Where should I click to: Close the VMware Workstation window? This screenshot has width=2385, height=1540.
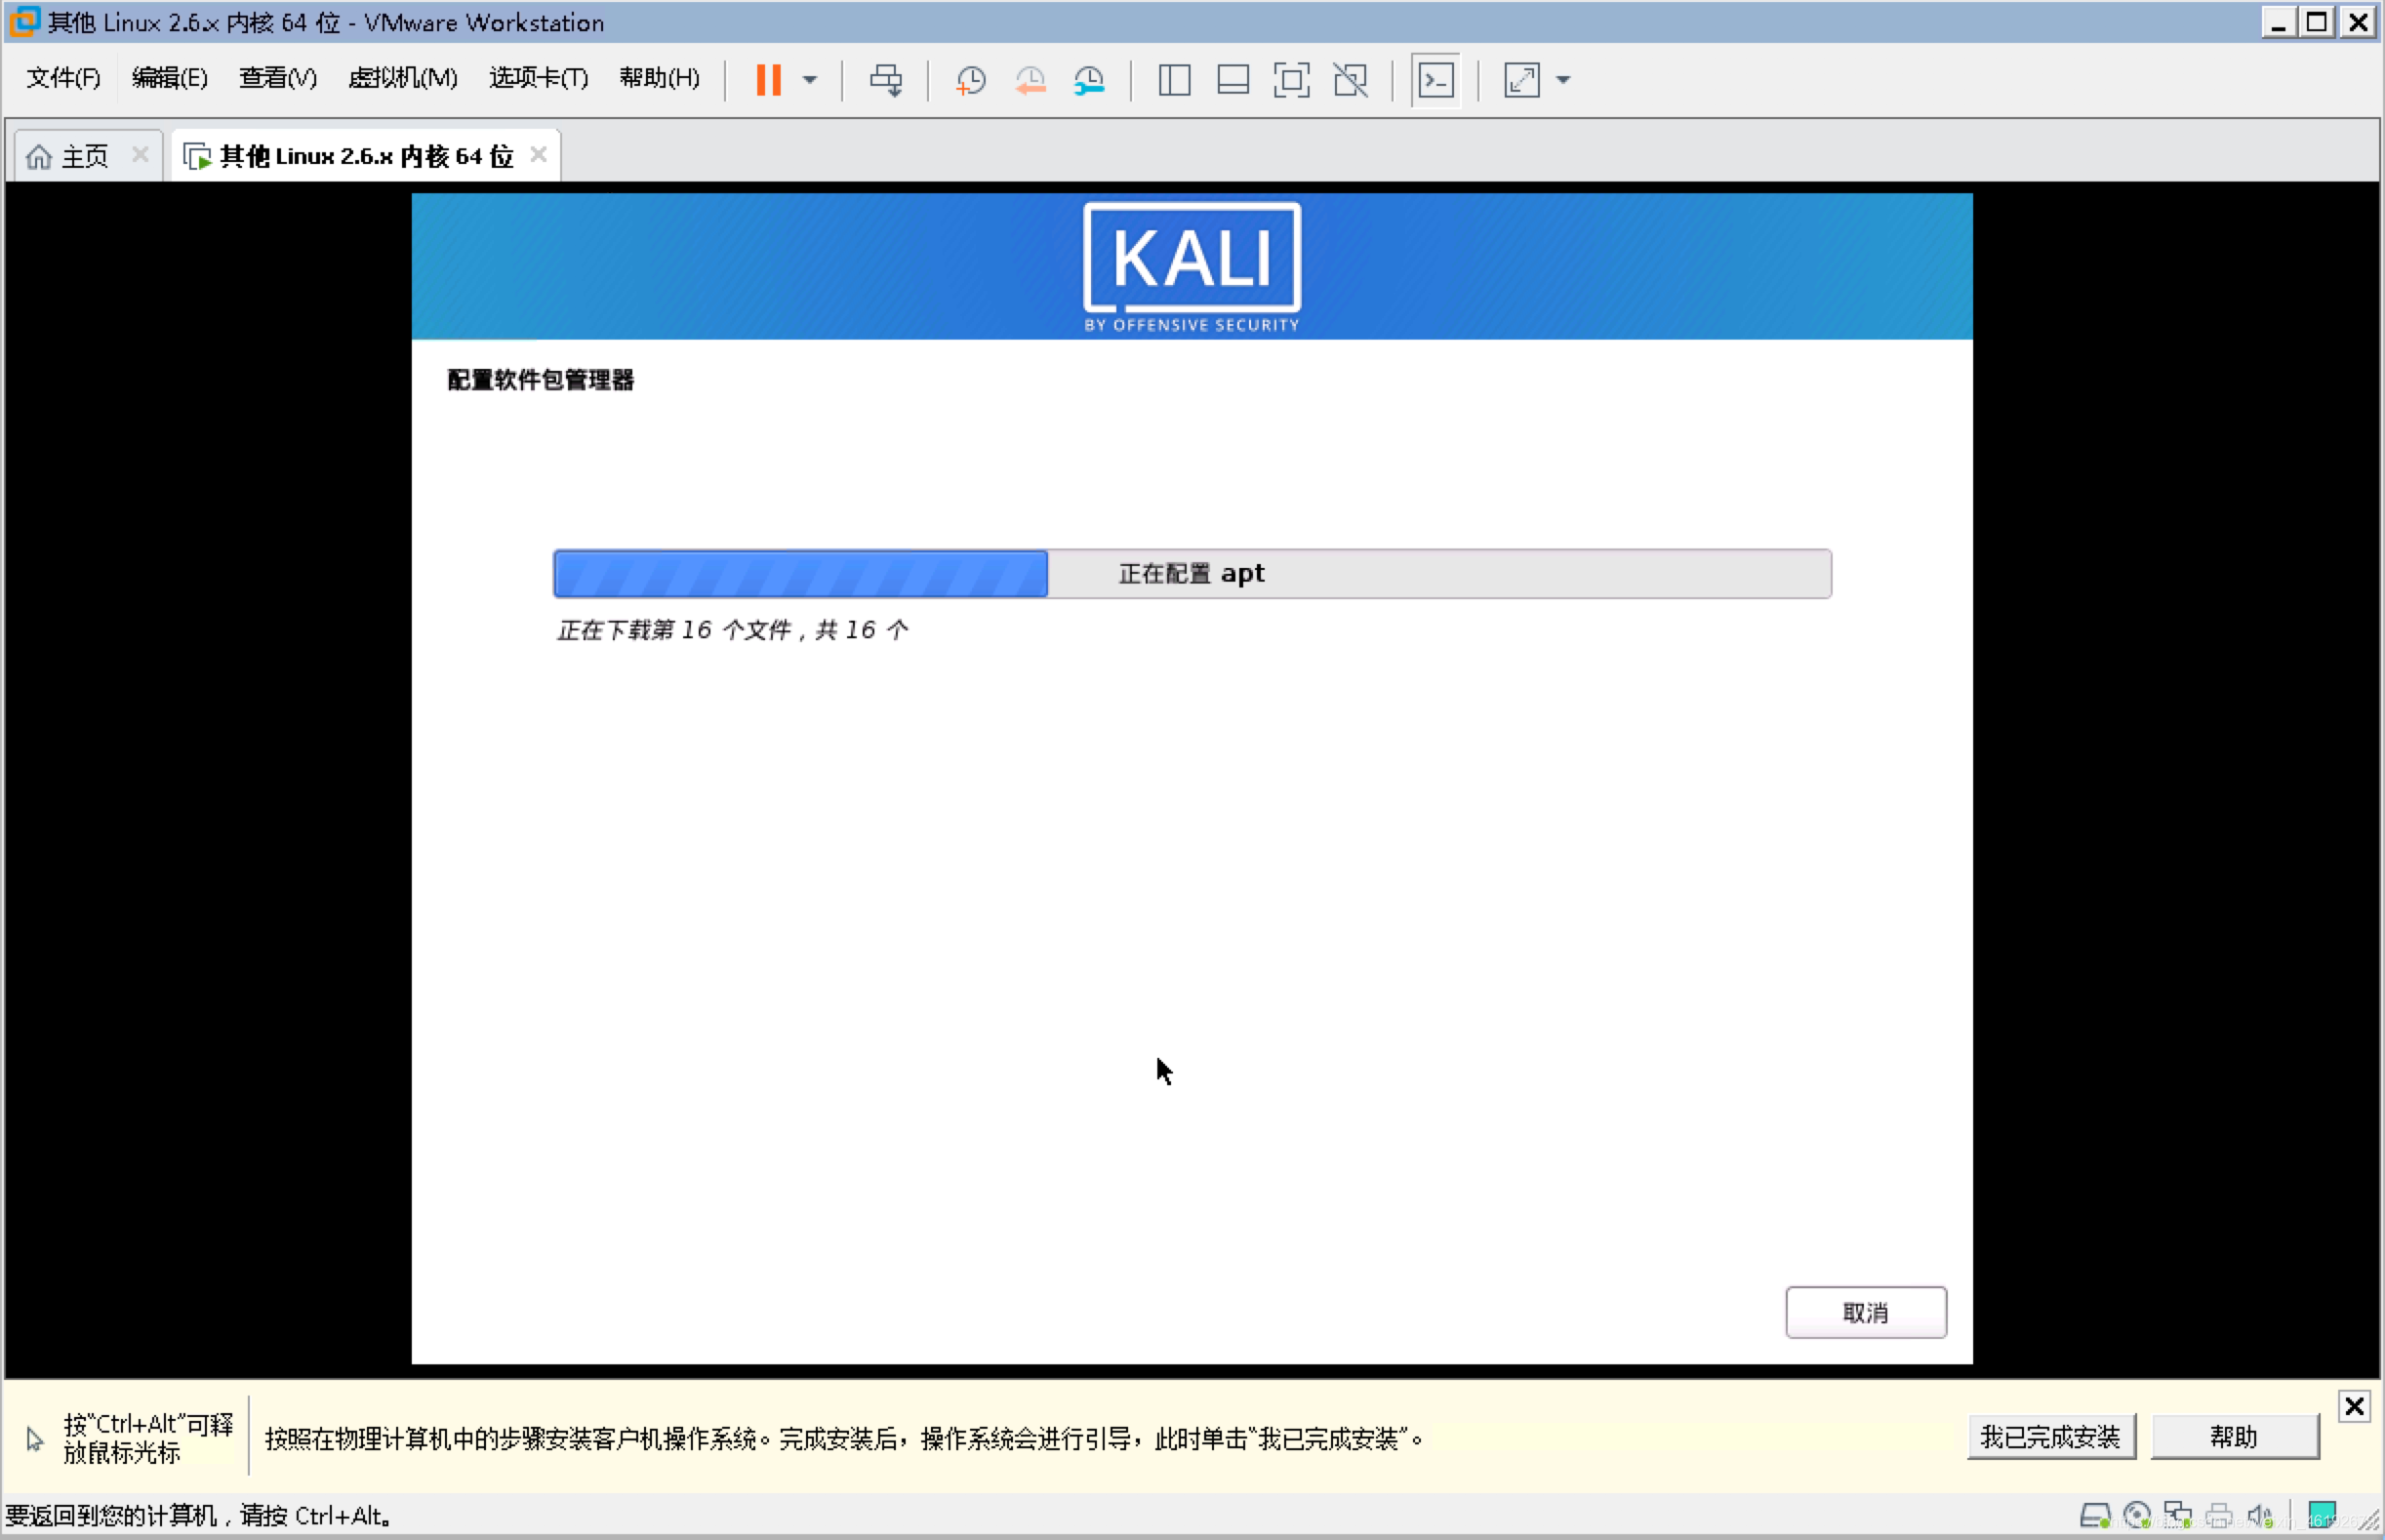[2358, 22]
